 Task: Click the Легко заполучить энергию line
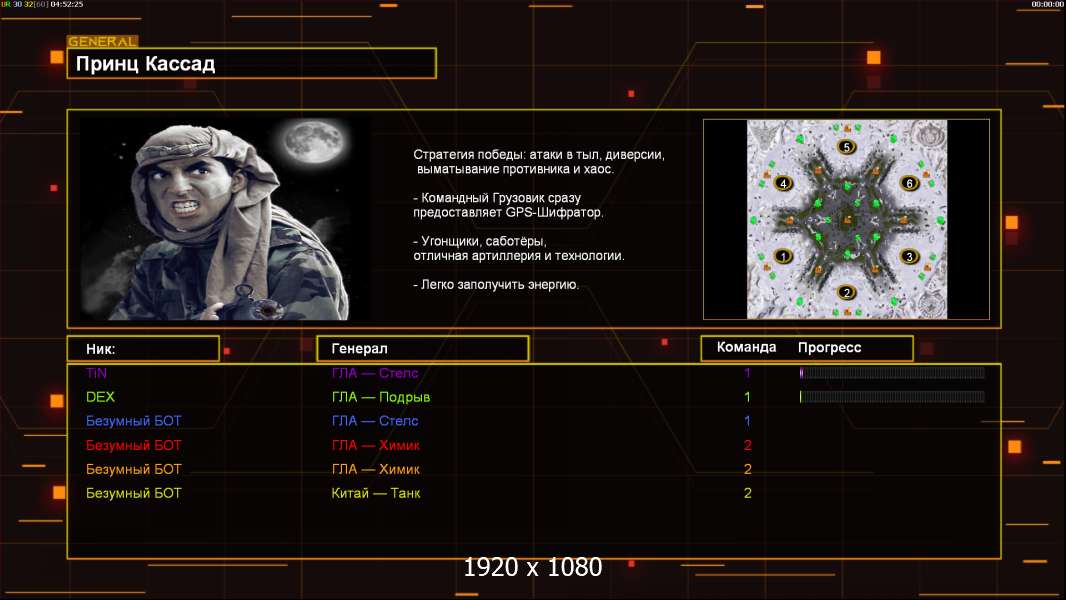pyautogui.click(x=496, y=284)
